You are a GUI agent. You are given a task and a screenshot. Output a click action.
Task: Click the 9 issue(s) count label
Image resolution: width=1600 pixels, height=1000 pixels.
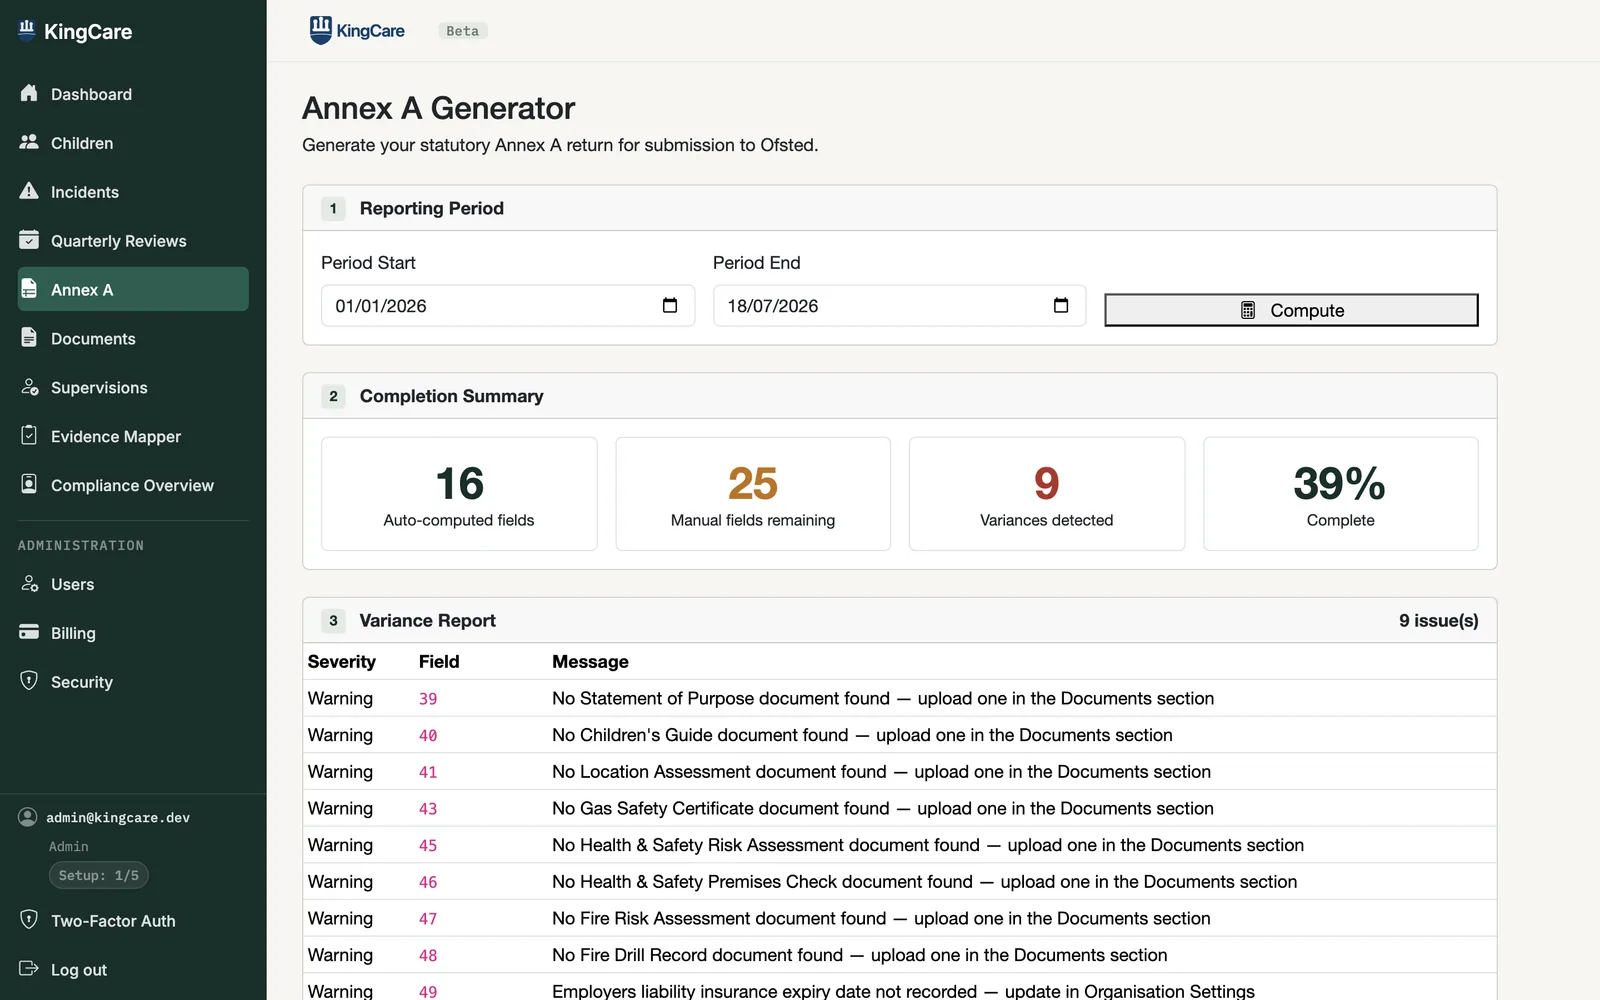click(x=1438, y=620)
